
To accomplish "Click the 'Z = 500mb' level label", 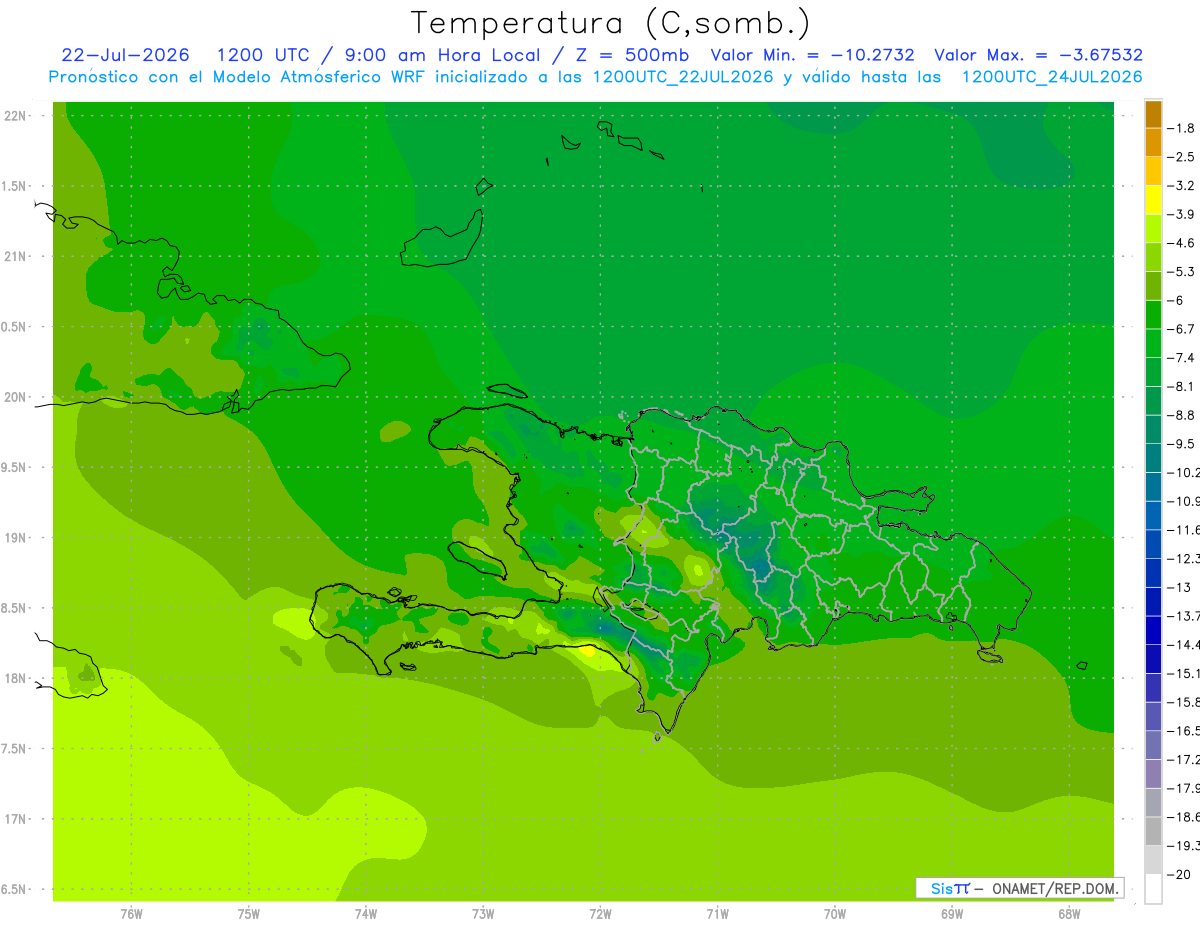I will [x=631, y=55].
